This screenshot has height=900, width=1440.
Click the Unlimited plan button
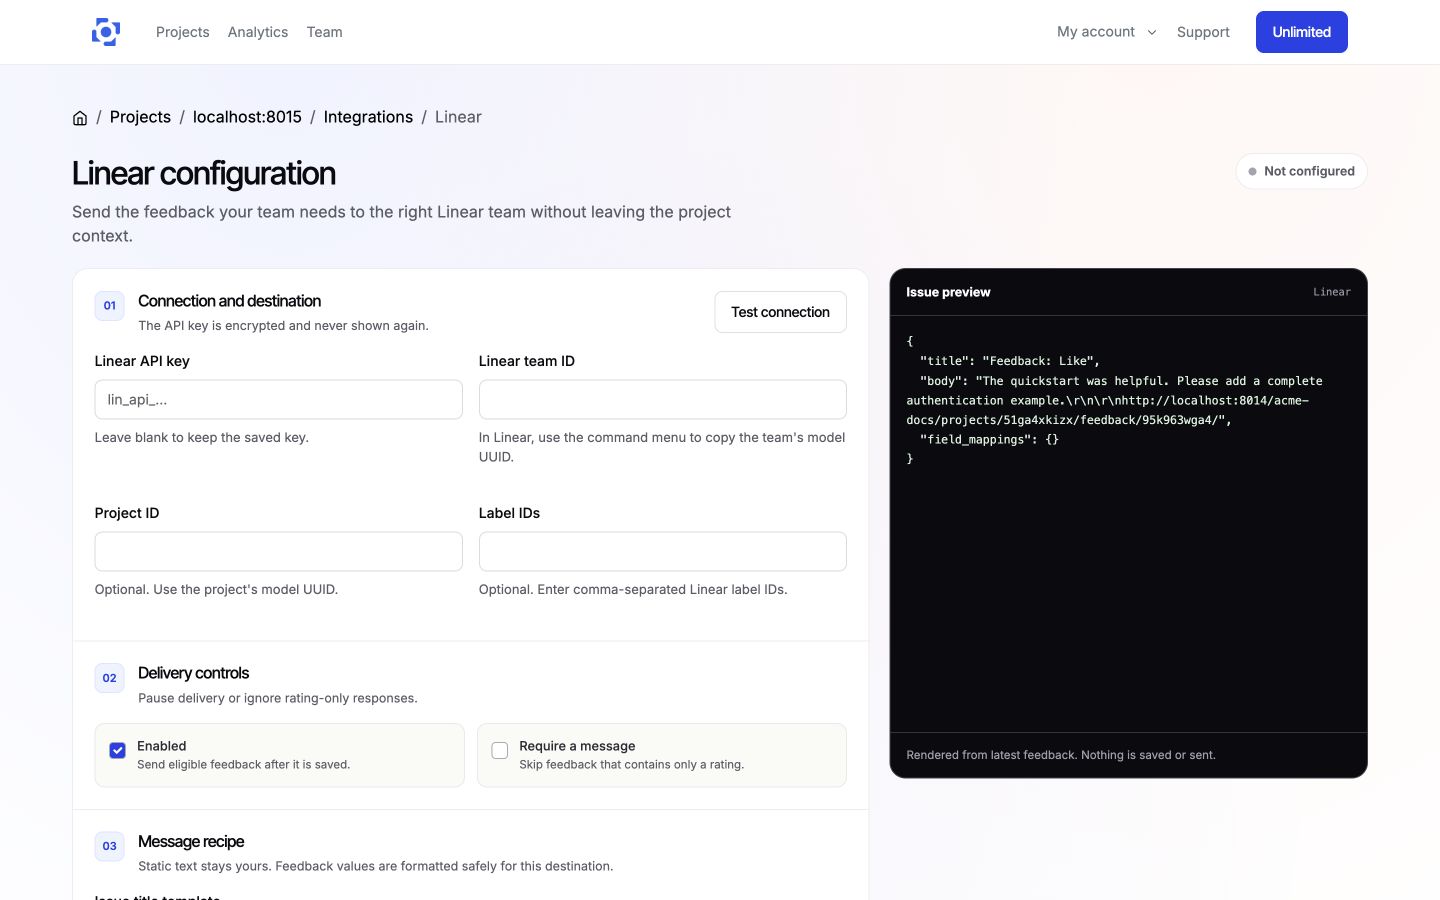click(1301, 32)
